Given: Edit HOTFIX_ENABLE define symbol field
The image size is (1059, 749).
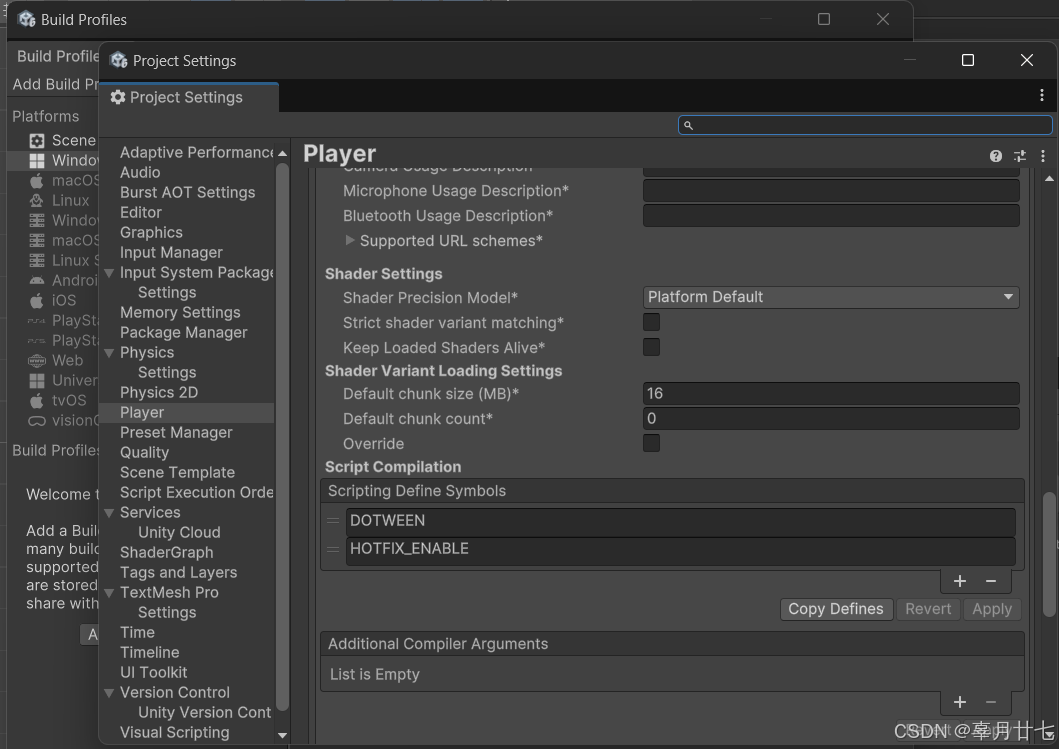Looking at the screenshot, I should click(681, 550).
